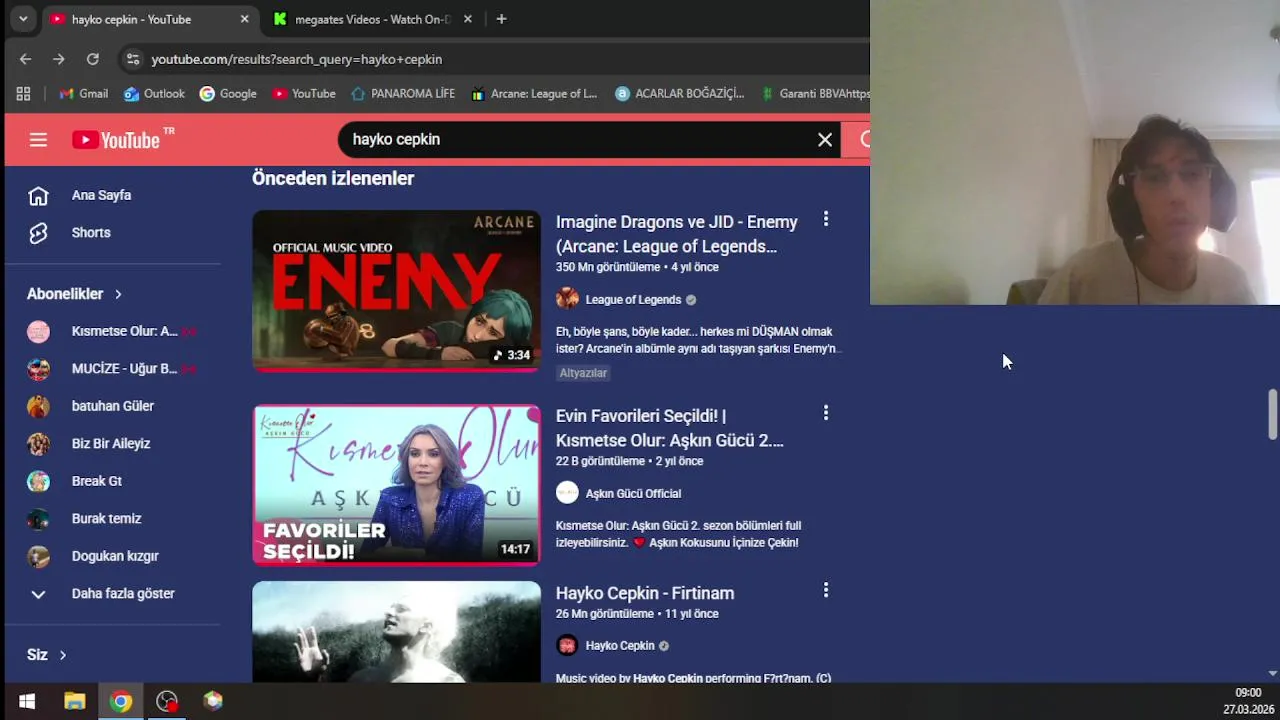
Task: Open the Garanti BBVA bookmark
Action: pos(815,94)
